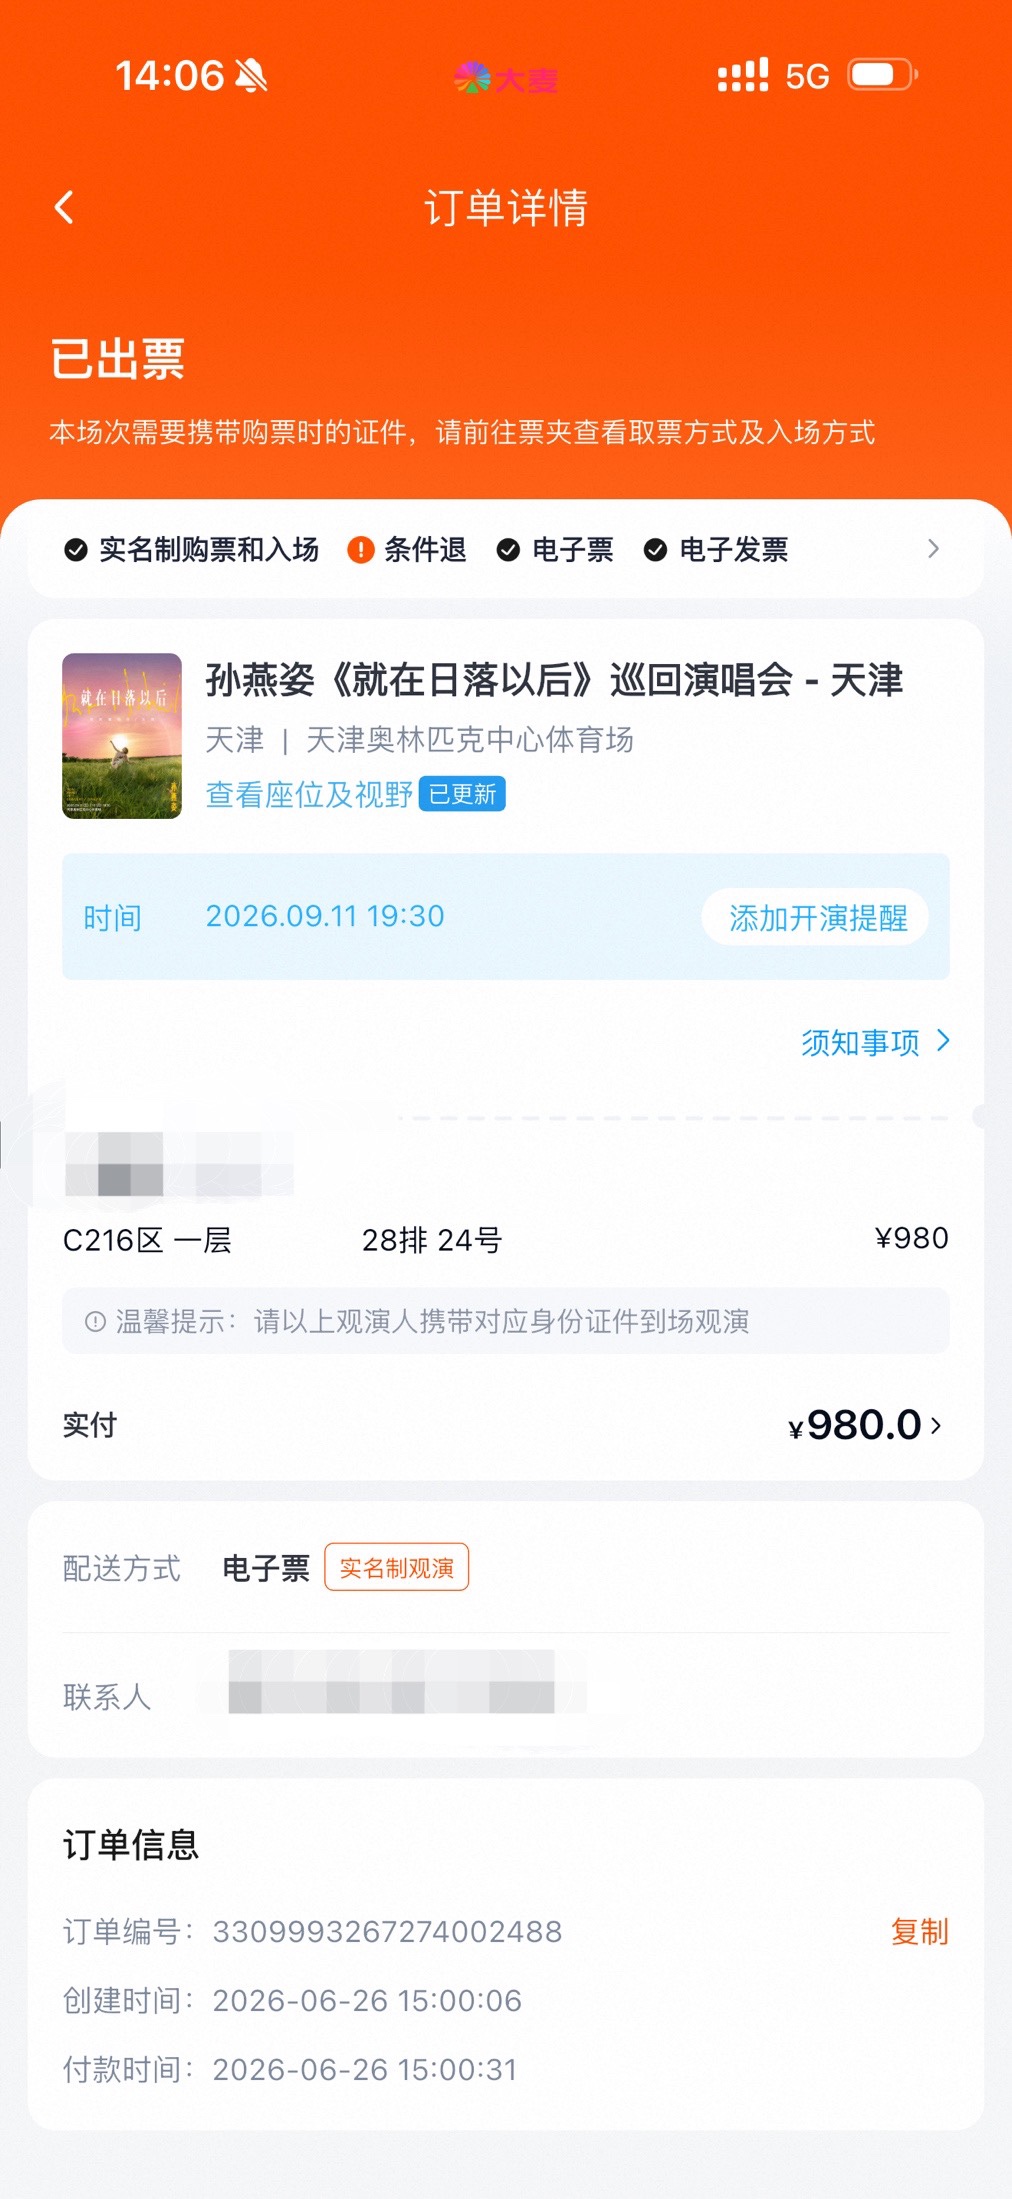Tap the battery indicator in status bar
Viewport: 1012px width, 2199px height.
click(x=883, y=75)
